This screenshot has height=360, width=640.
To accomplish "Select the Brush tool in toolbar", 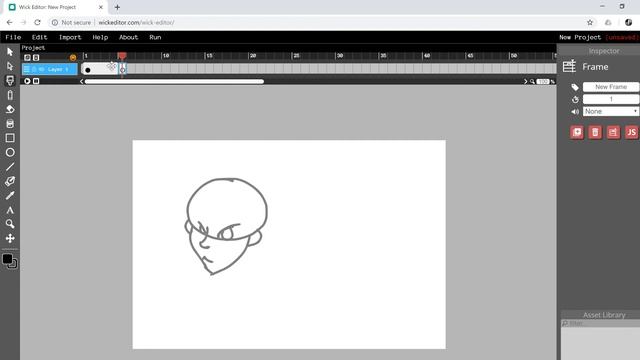I will coord(10,80).
